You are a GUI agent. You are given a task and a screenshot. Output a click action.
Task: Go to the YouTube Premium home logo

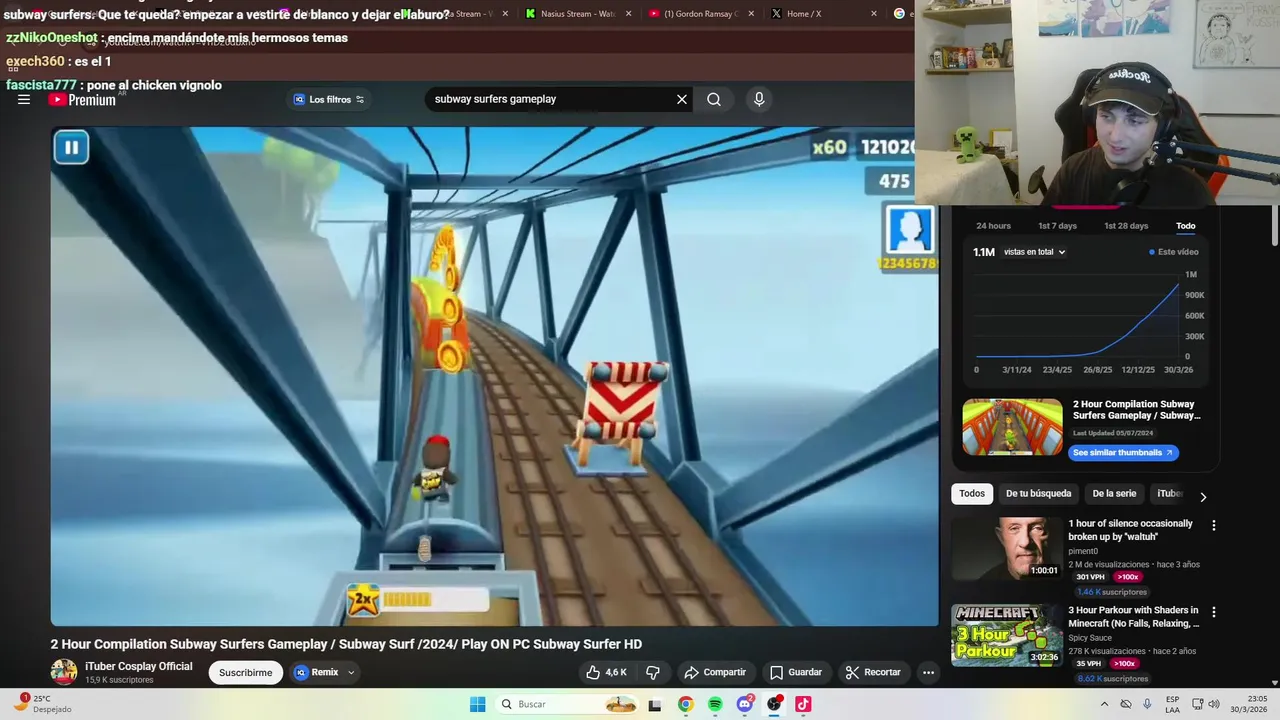pos(82,99)
